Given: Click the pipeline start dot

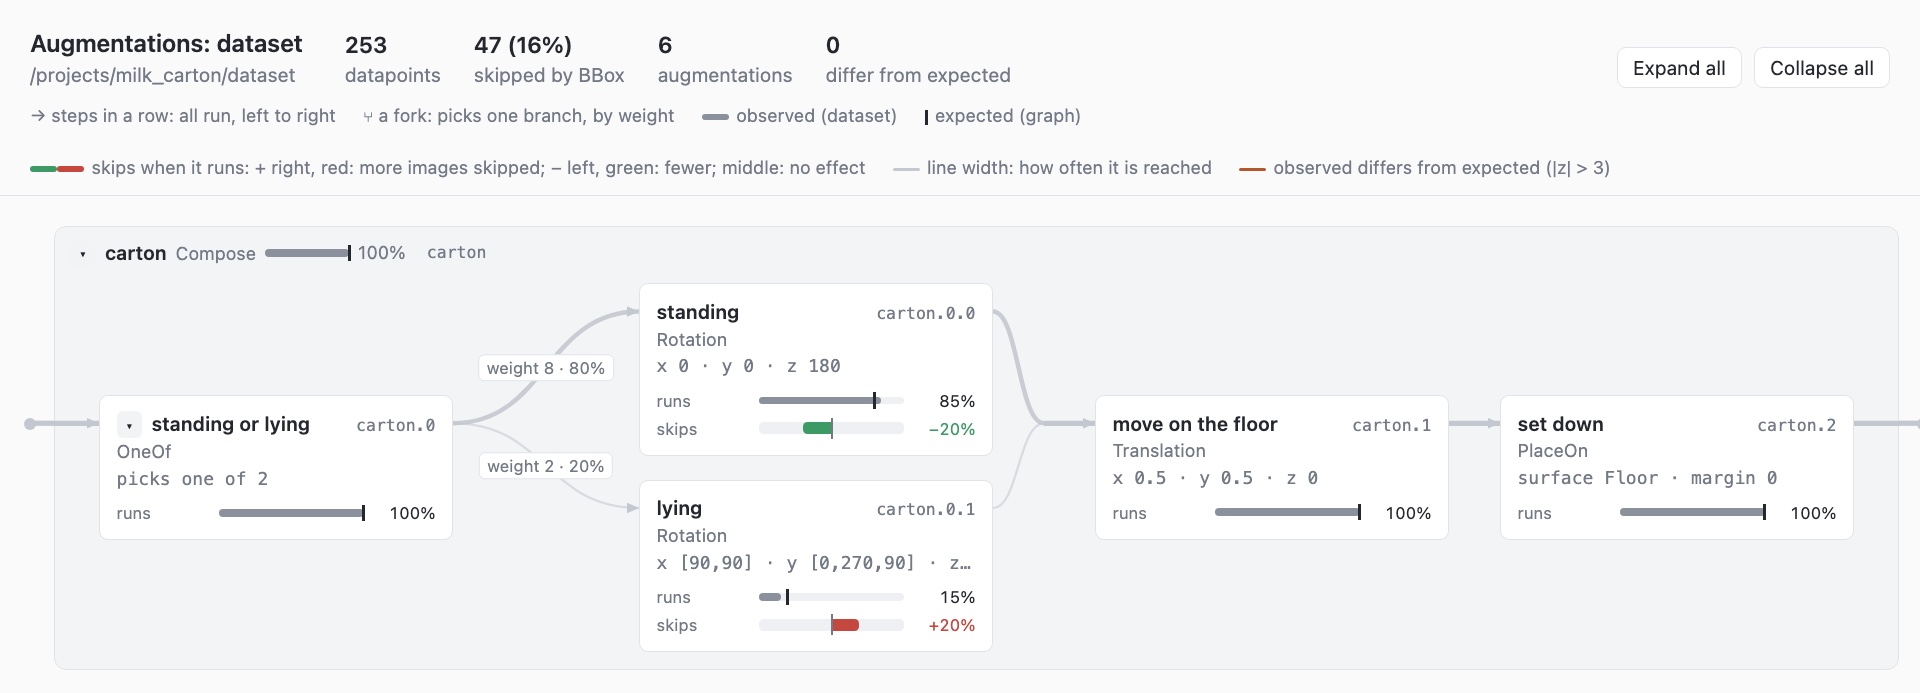Looking at the screenshot, I should (30, 424).
